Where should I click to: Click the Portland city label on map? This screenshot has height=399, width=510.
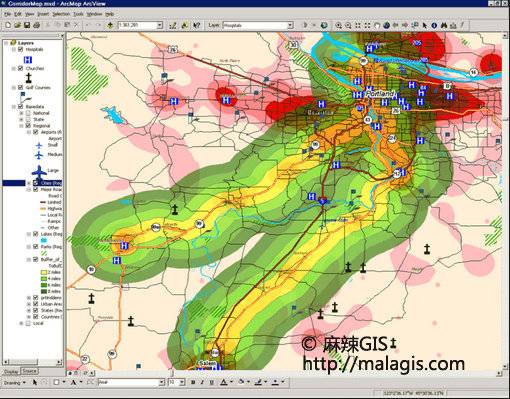pyautogui.click(x=380, y=94)
